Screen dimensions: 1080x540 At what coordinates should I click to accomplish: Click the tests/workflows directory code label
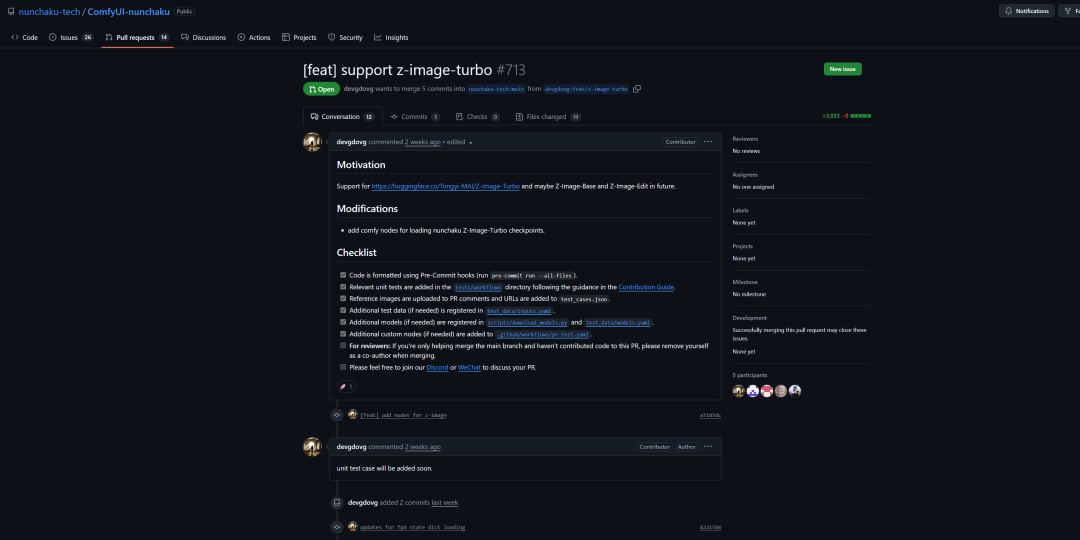[x=477, y=287]
